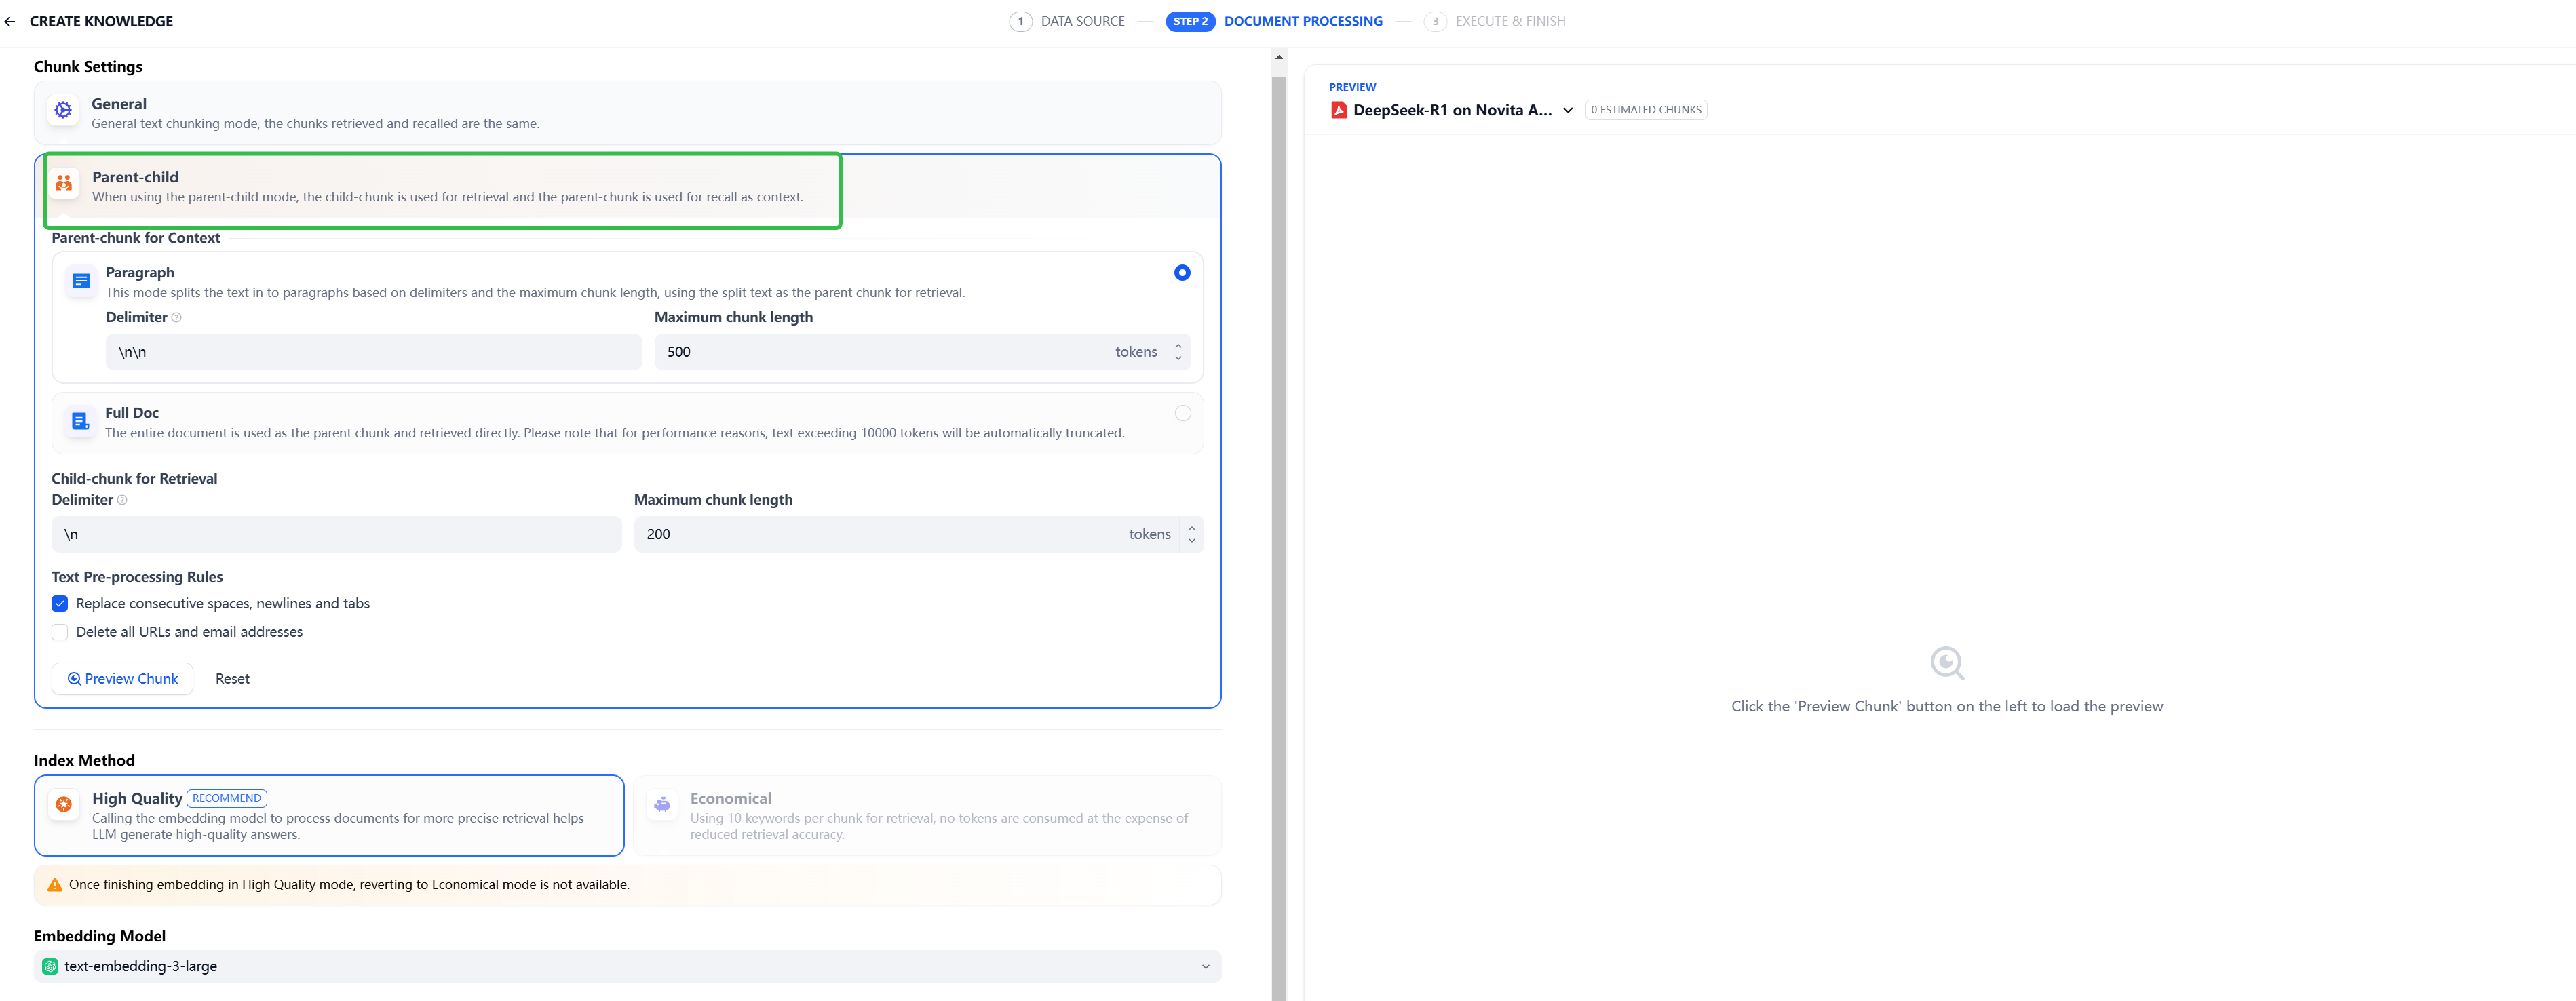Increase parent Maximum chunk length with stepper
Image resolution: width=2576 pixels, height=1001 pixels.
(x=1178, y=346)
